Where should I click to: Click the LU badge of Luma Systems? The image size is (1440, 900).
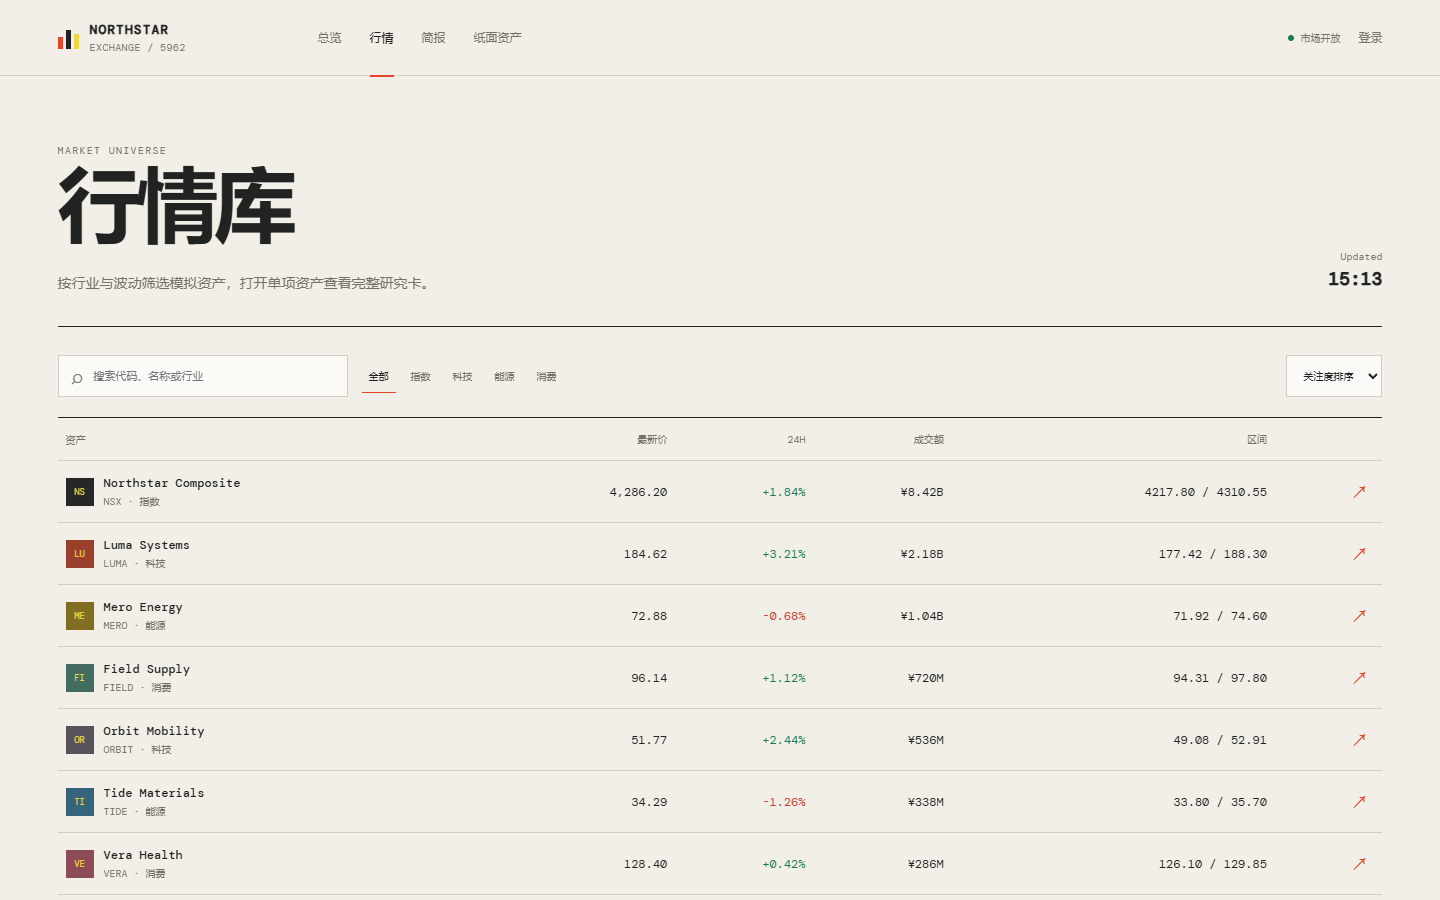tap(80, 554)
